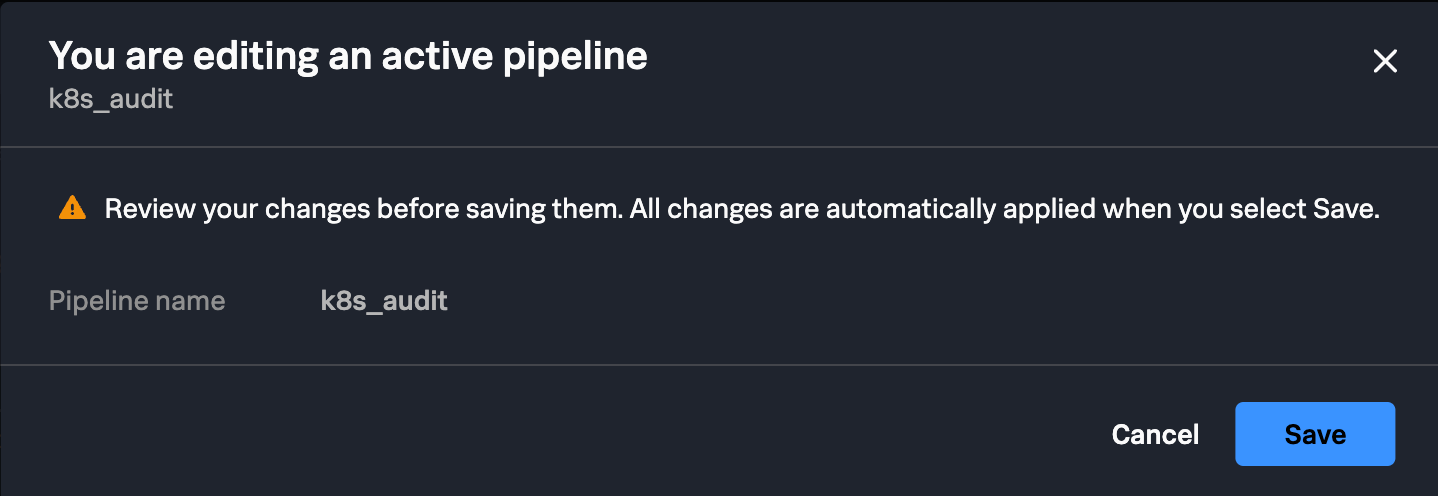Click the X icon in the dialog header

pos(1384,61)
